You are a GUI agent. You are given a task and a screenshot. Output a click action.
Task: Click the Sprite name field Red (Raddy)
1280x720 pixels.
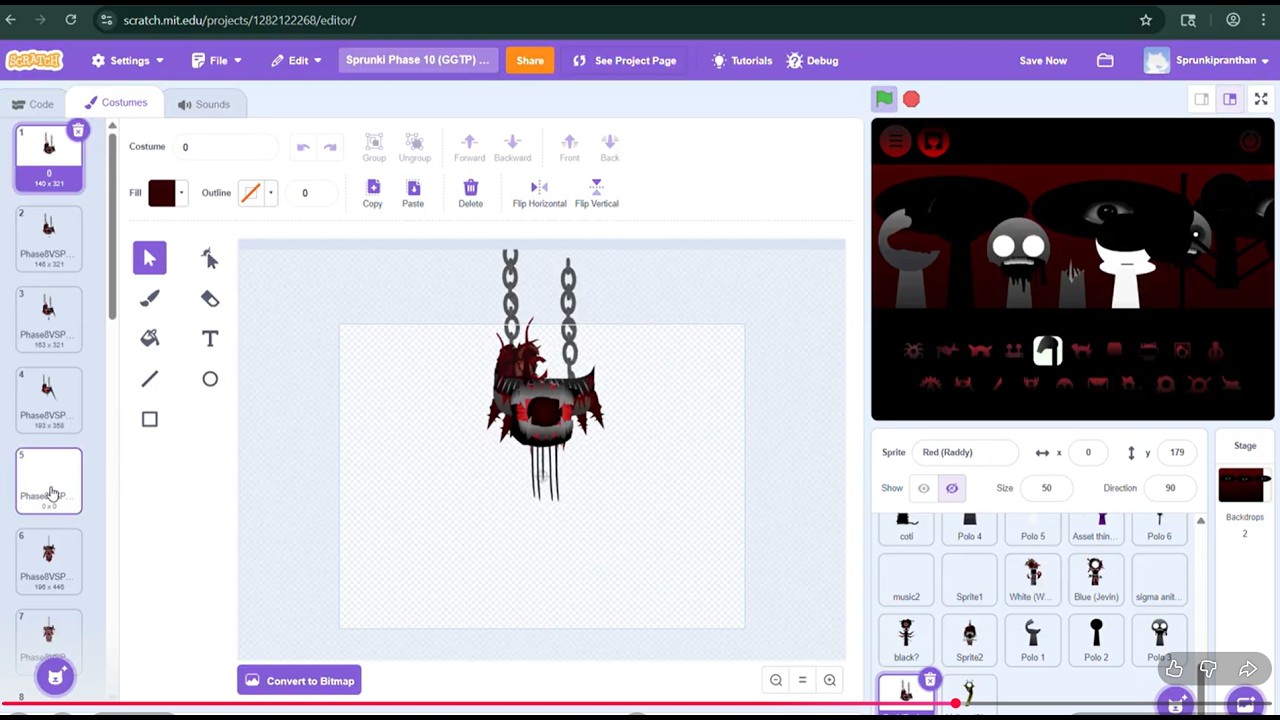(x=966, y=453)
